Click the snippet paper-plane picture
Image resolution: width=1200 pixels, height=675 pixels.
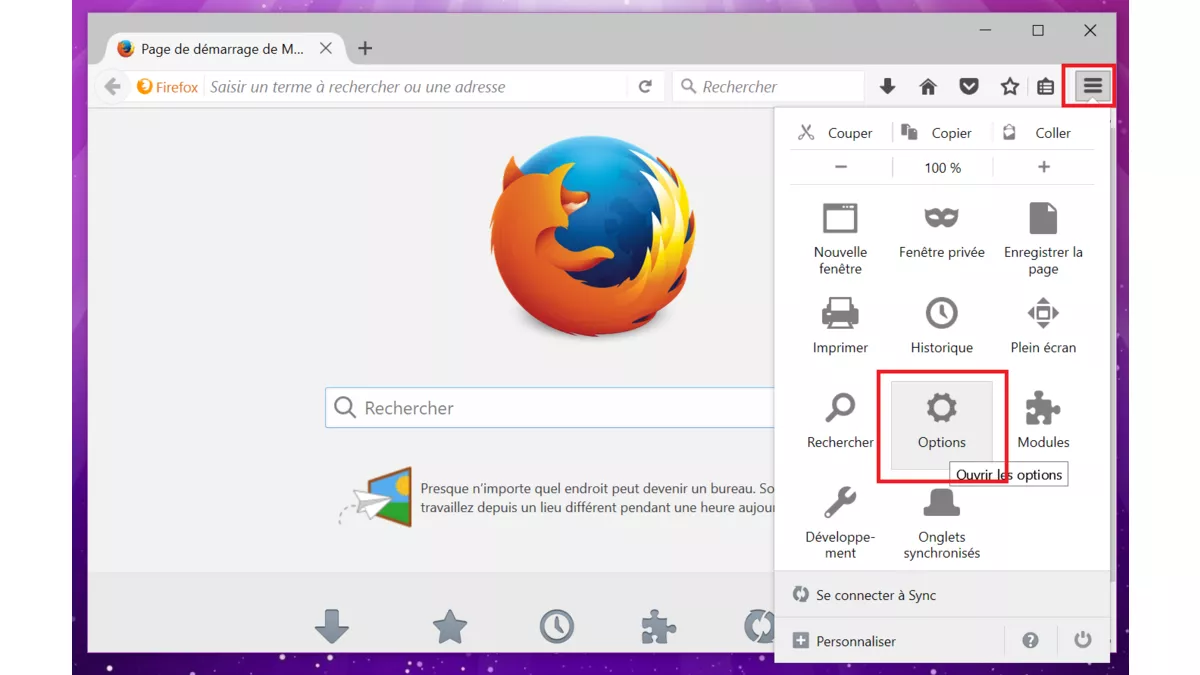click(x=377, y=497)
